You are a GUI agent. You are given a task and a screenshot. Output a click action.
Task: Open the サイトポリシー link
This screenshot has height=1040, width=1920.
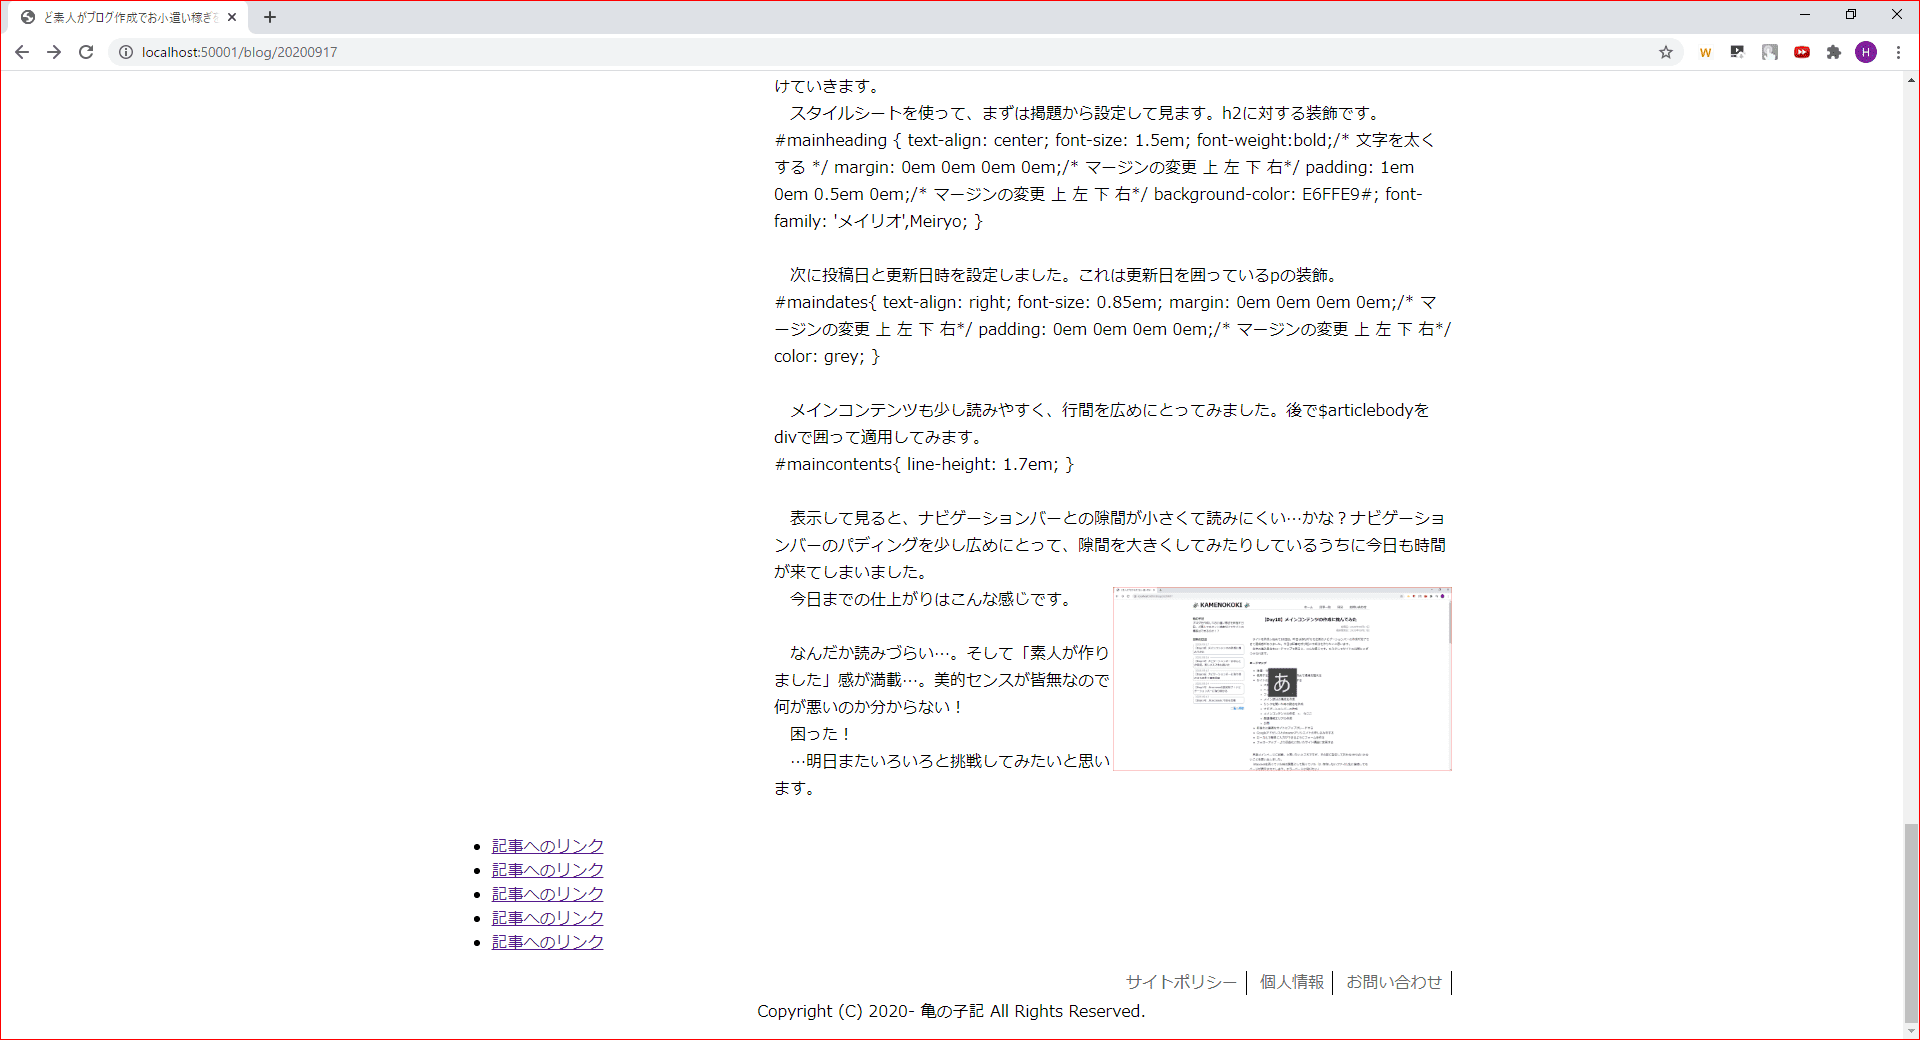(1180, 982)
